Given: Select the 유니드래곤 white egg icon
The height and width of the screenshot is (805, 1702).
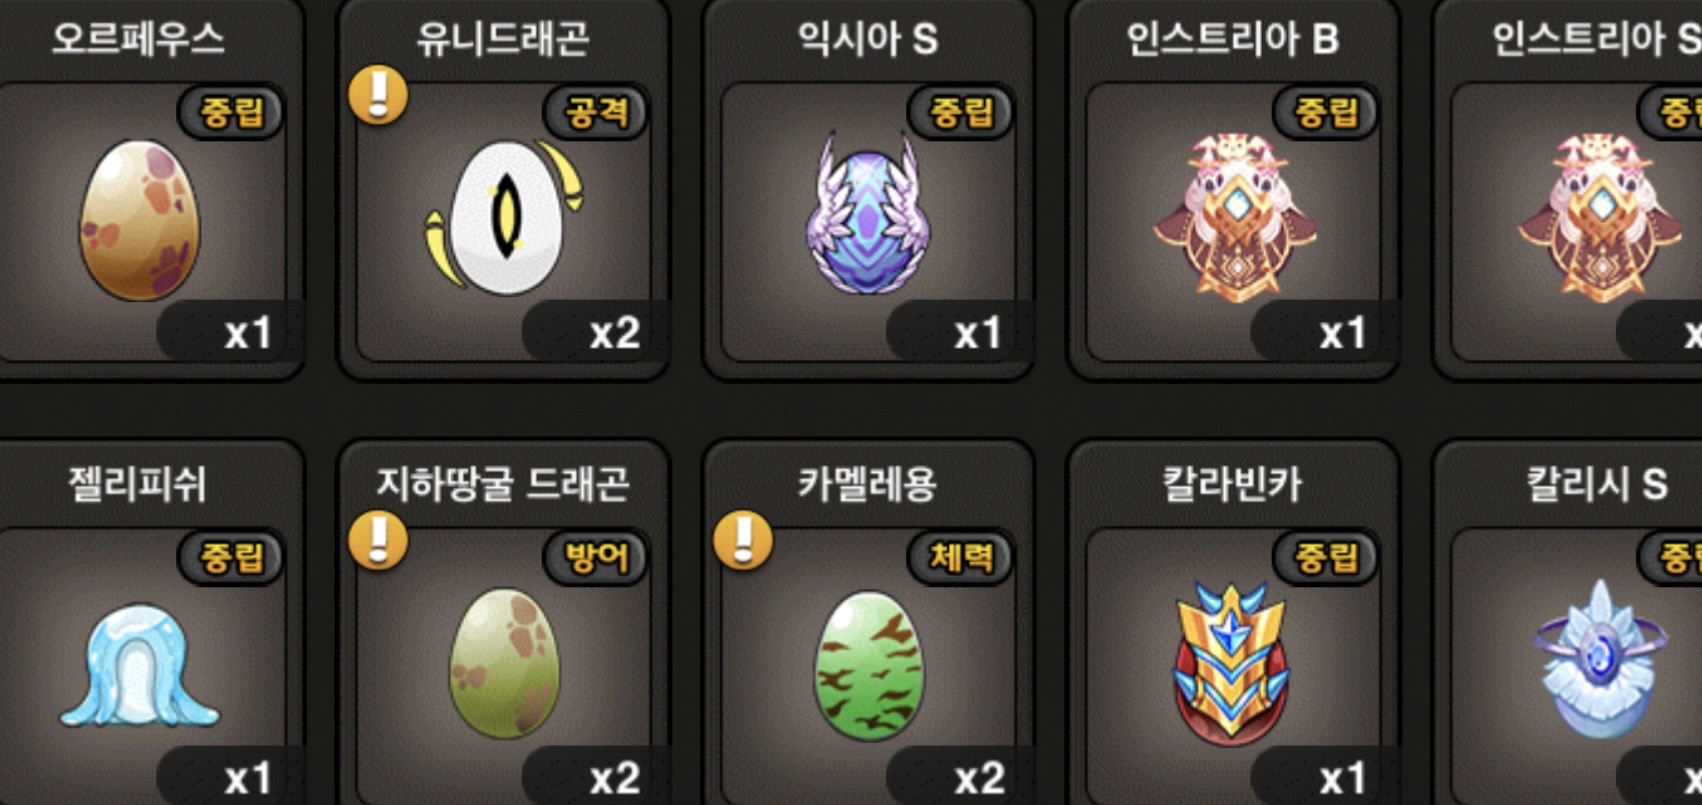Looking at the screenshot, I should [x=505, y=217].
